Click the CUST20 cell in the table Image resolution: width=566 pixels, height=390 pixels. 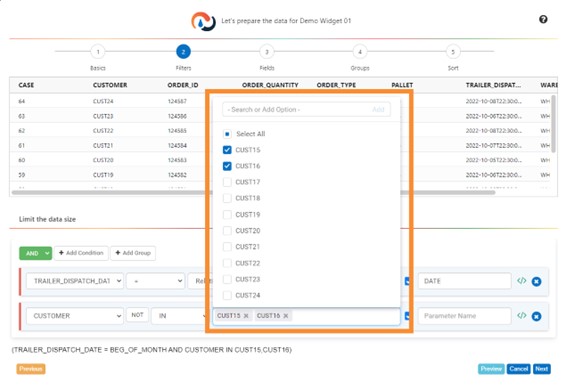(x=103, y=160)
